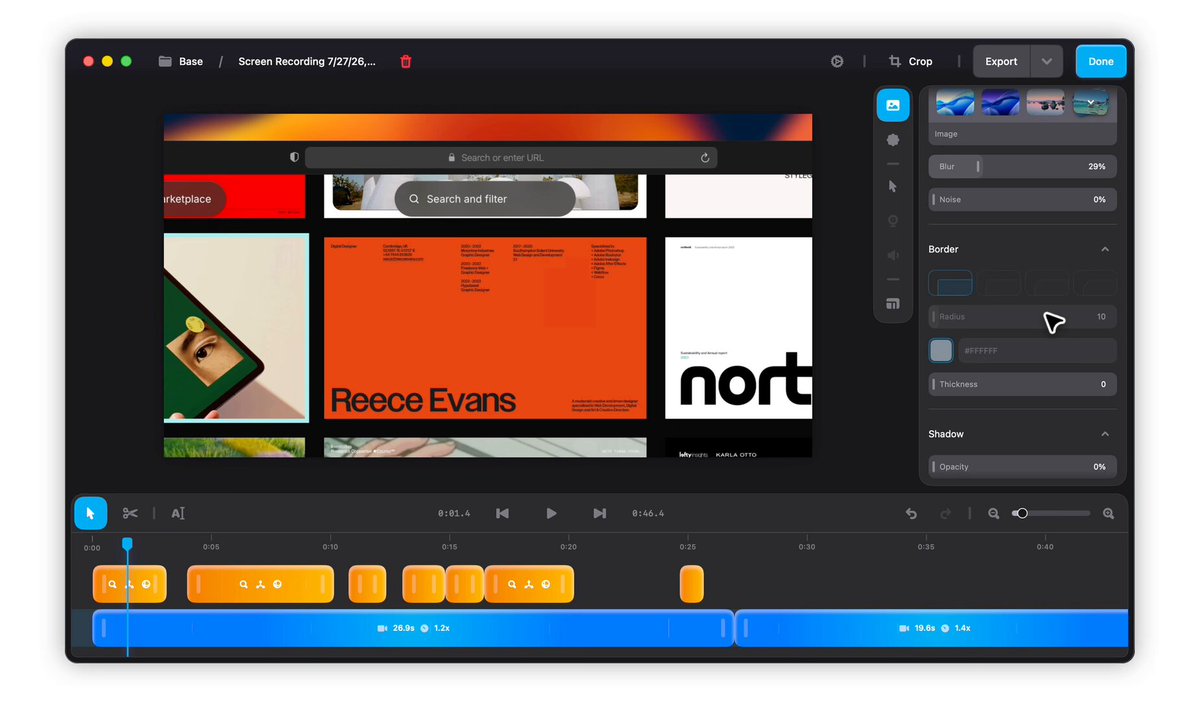
Task: Click the Done button
Action: [x=1100, y=61]
